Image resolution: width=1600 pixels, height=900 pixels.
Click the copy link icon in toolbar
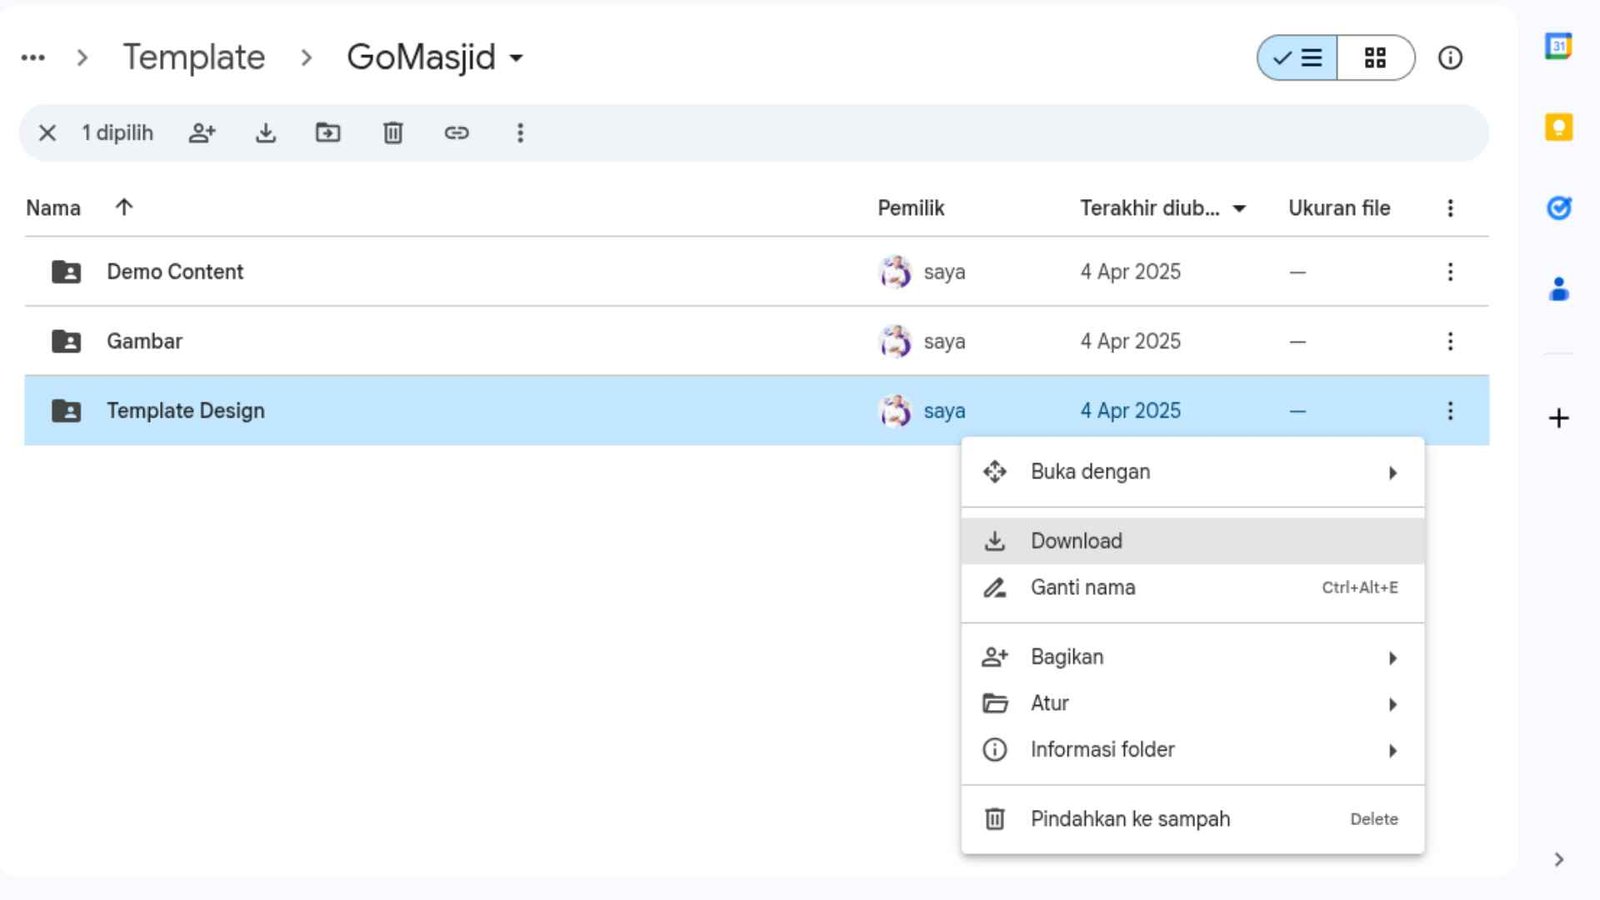pos(456,133)
